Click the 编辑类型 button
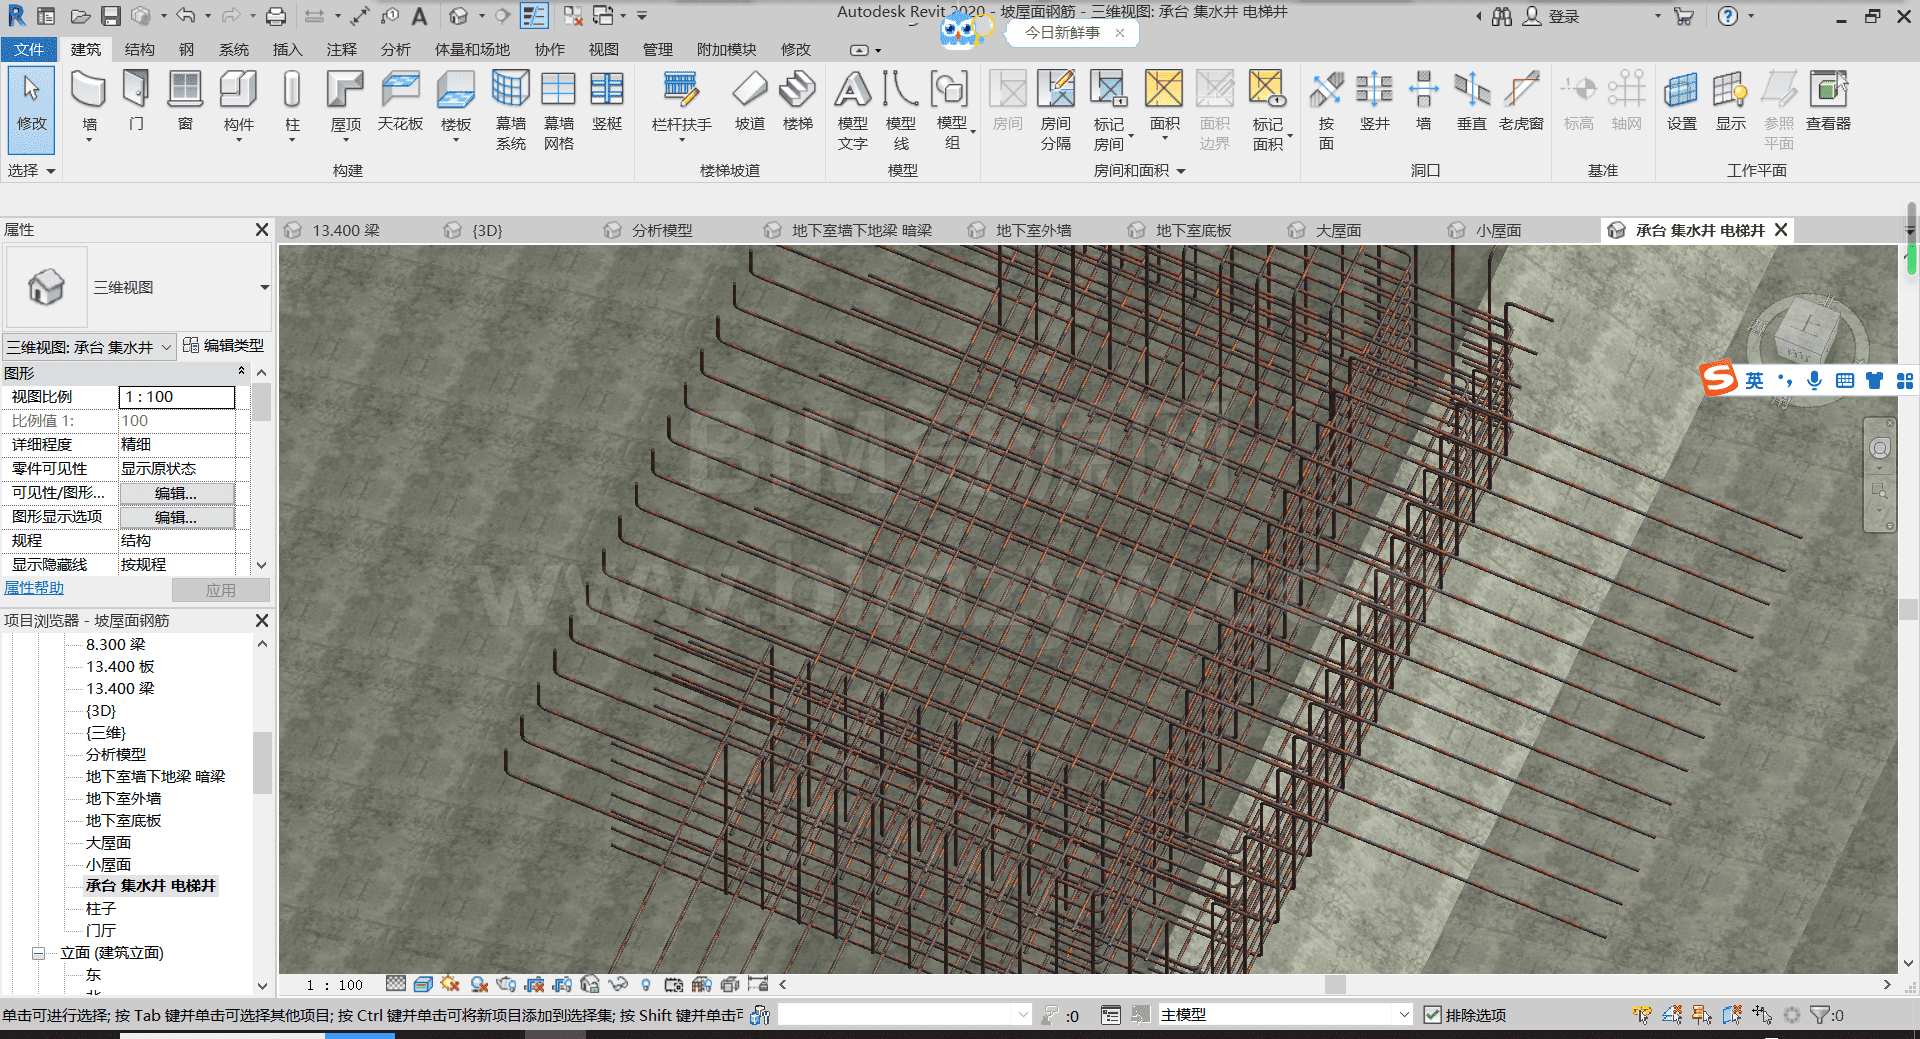 pos(224,346)
